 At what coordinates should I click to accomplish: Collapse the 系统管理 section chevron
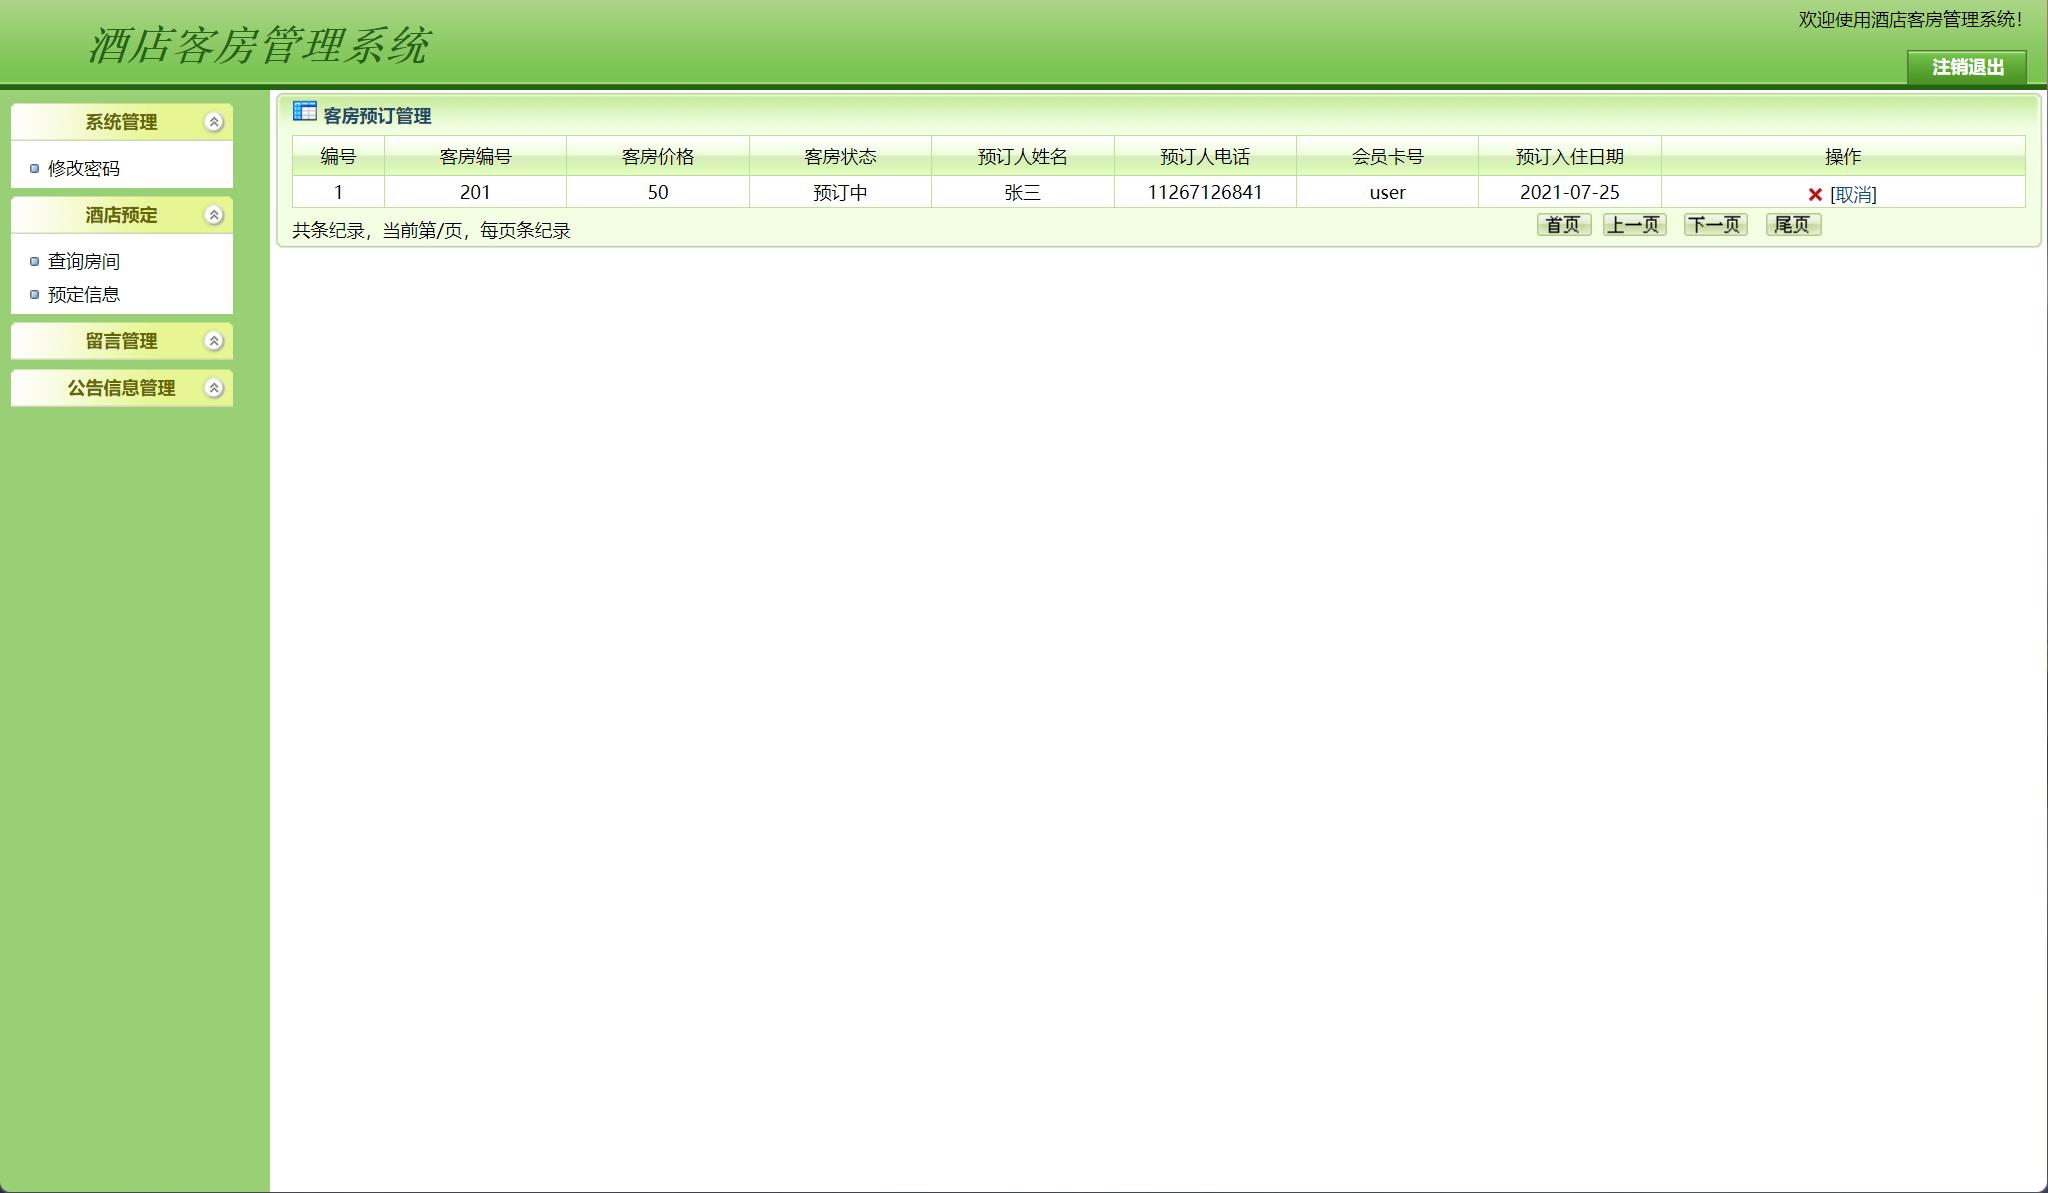tap(212, 121)
